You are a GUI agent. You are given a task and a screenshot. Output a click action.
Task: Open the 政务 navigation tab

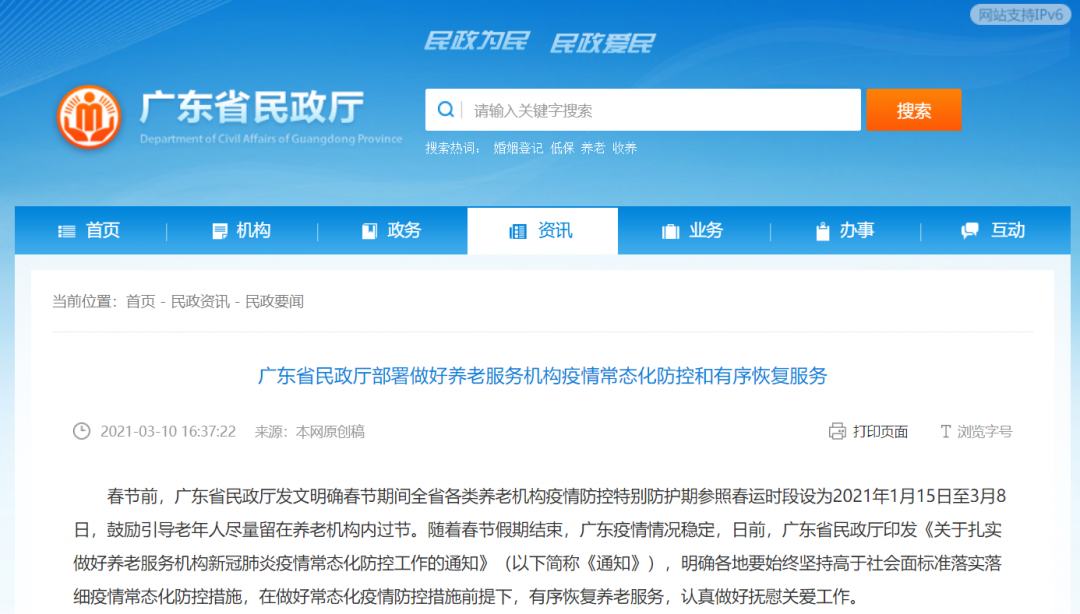(392, 231)
